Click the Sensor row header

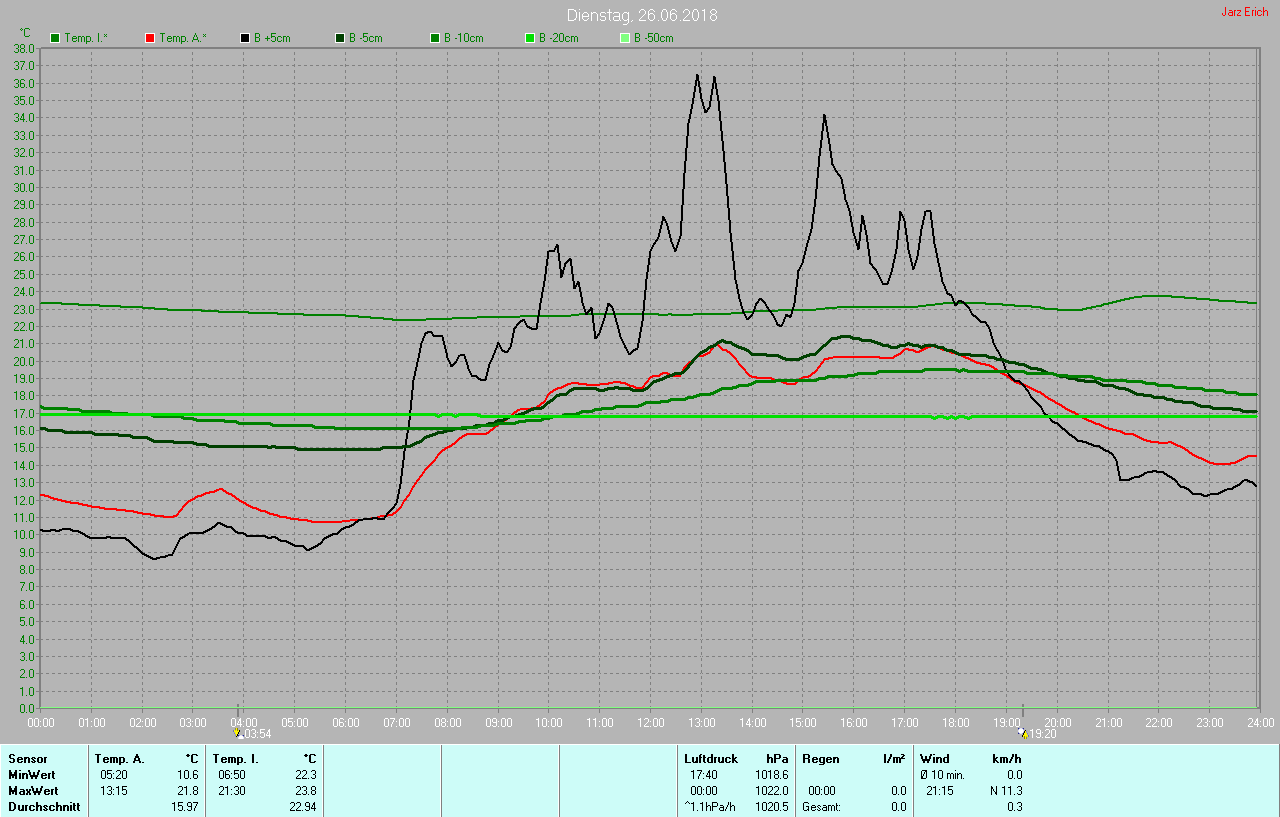pos(28,759)
